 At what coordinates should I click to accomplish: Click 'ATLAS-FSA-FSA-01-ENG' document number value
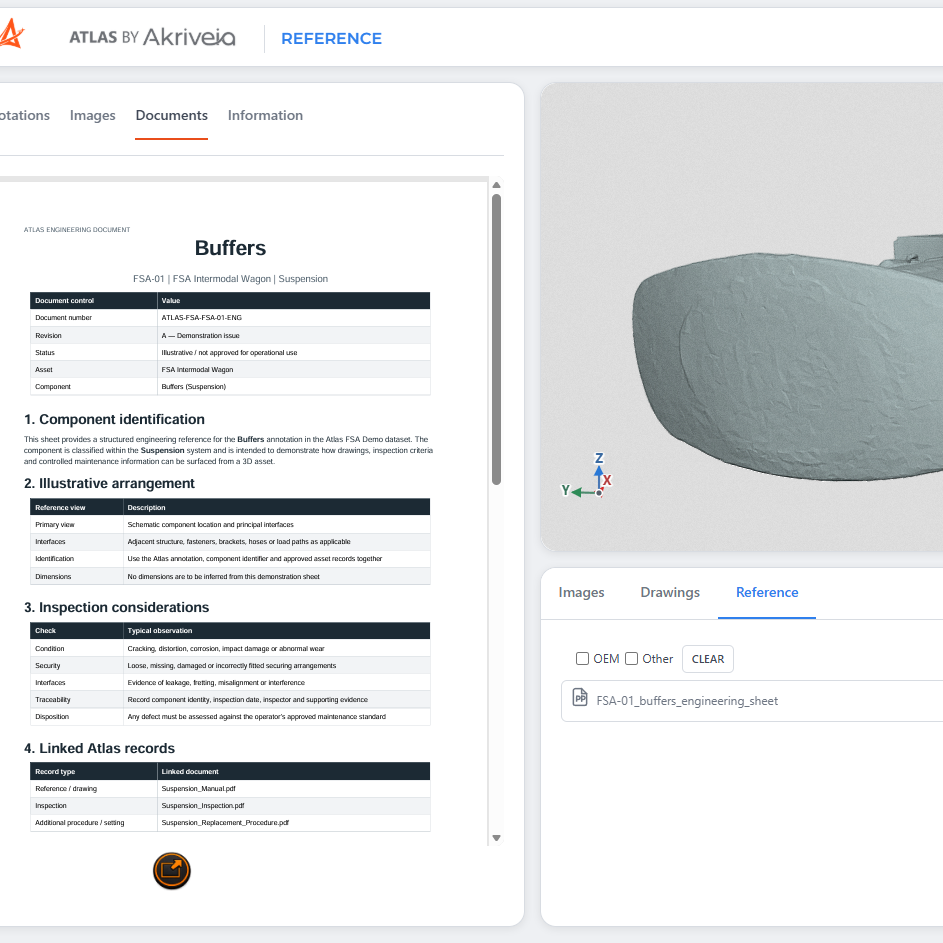click(x=201, y=318)
